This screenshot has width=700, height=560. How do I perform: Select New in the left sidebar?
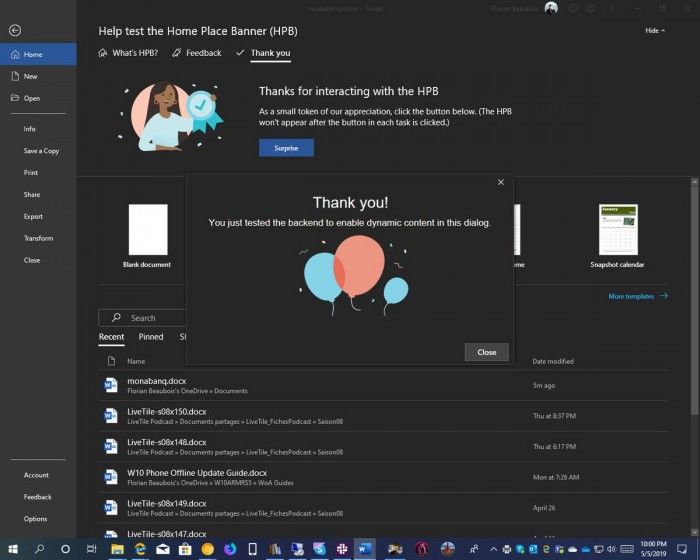38,76
